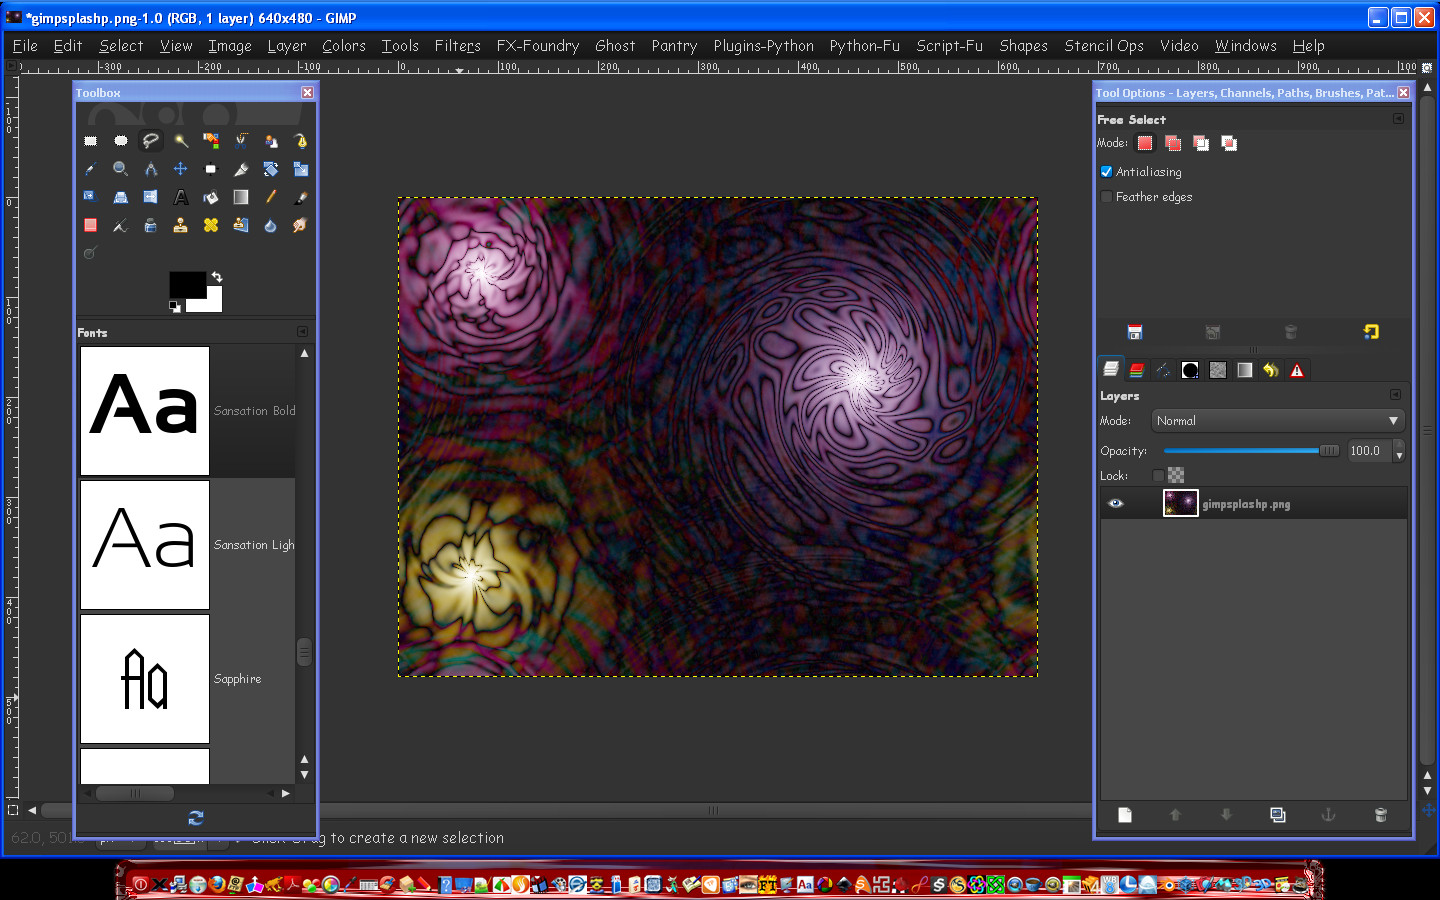Disable the Antialiasing checkbox
The height and width of the screenshot is (900, 1440).
click(x=1107, y=172)
